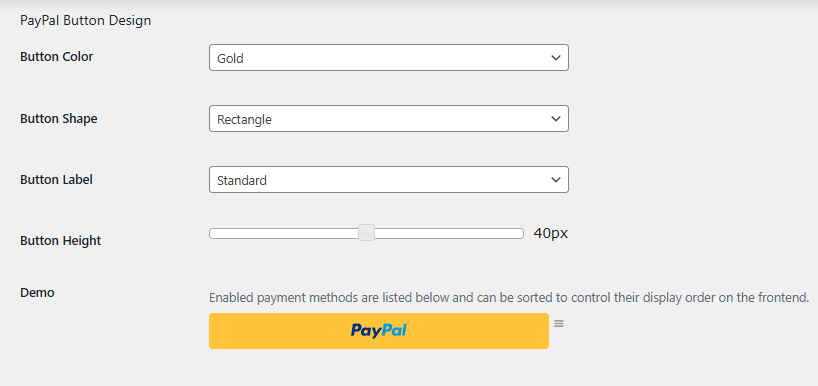Open the Button Shape dropdown showing Rectangle
This screenshot has height=386, width=818.
click(389, 118)
